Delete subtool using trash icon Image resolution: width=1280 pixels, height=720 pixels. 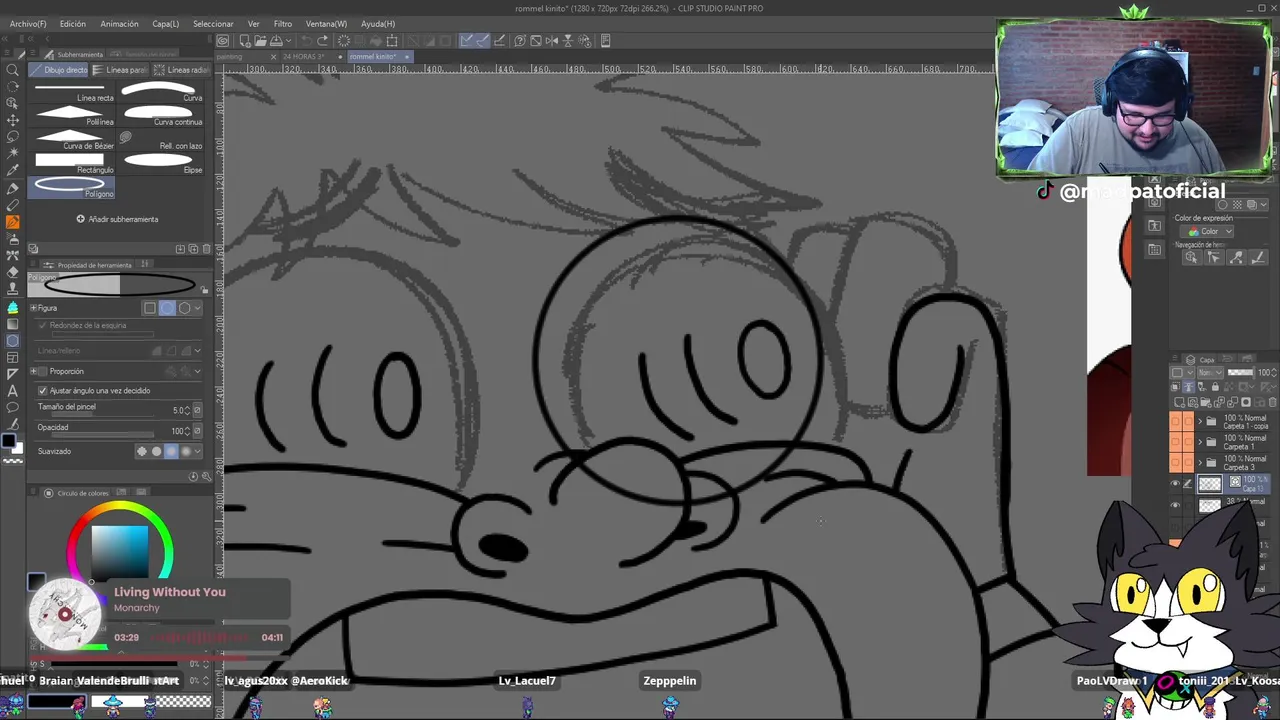point(207,249)
